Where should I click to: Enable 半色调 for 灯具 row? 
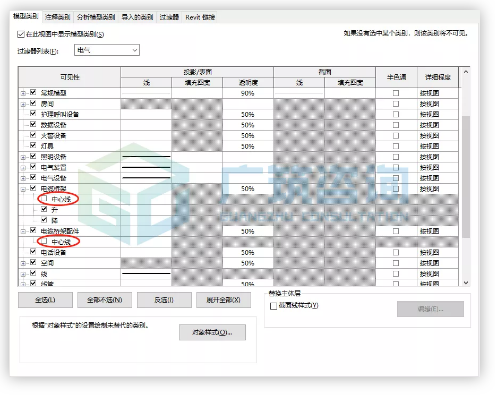point(396,146)
